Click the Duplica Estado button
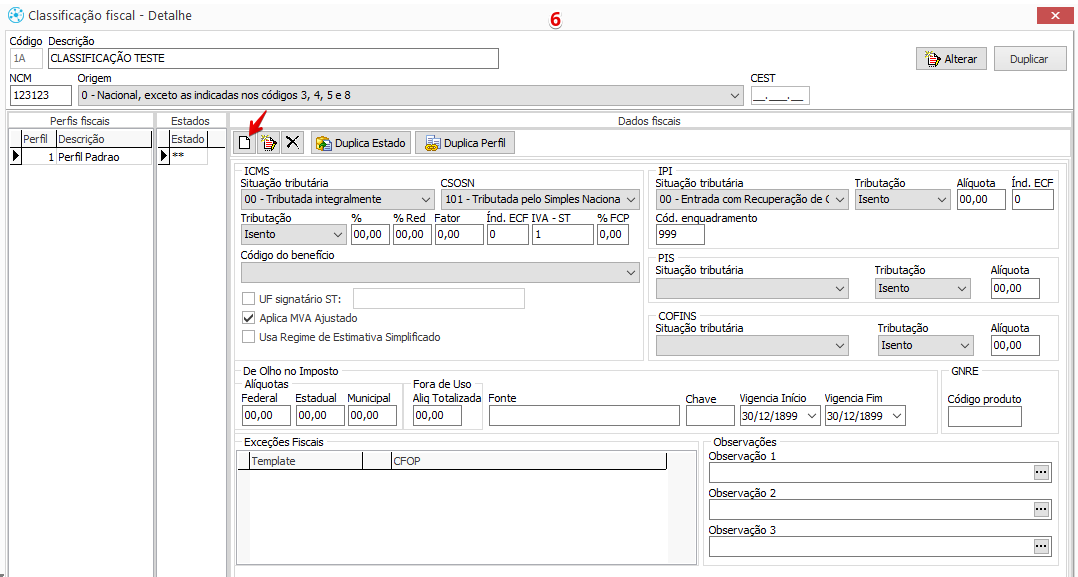 (361, 143)
